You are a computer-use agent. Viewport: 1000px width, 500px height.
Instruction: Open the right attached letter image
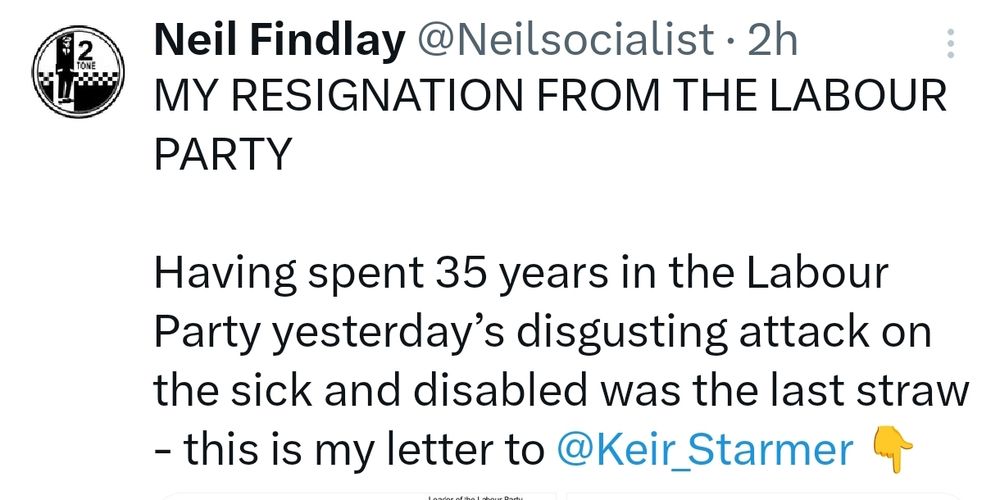(x=763, y=496)
